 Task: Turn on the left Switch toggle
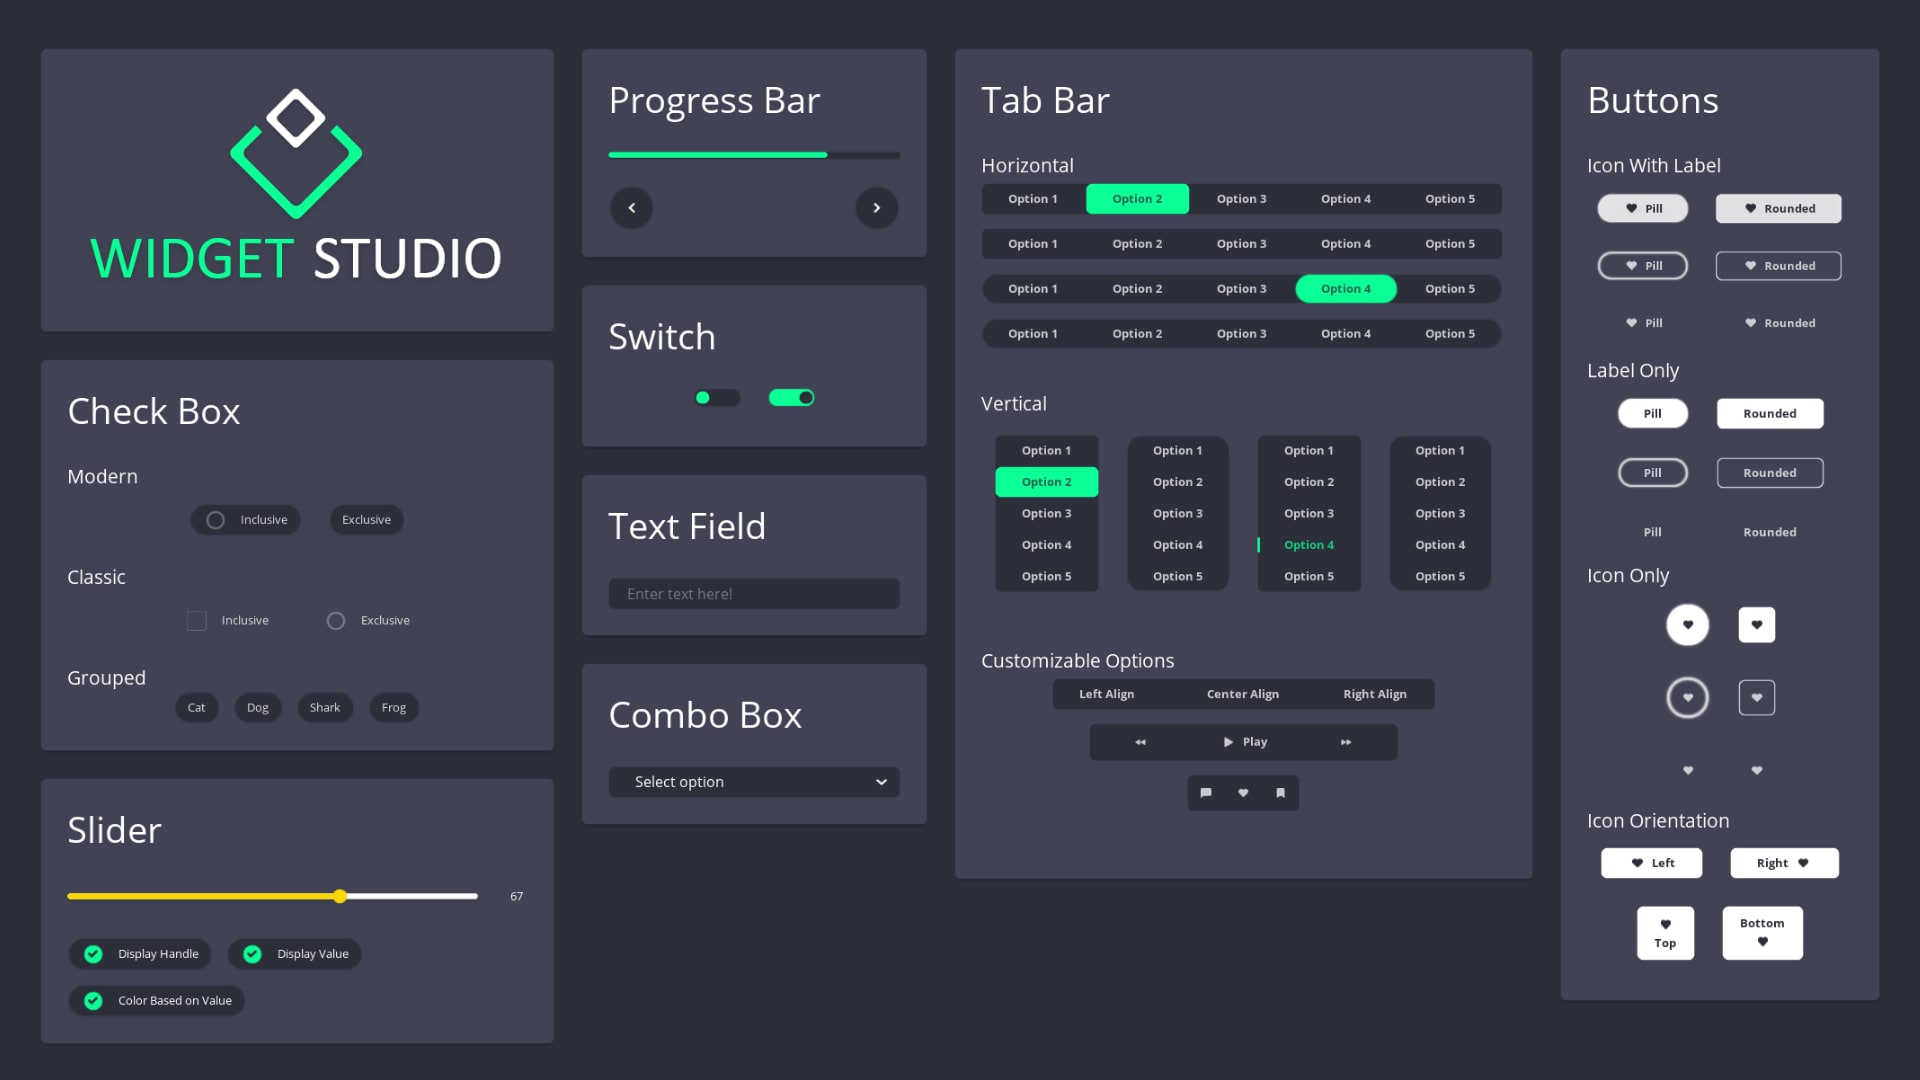(716, 397)
